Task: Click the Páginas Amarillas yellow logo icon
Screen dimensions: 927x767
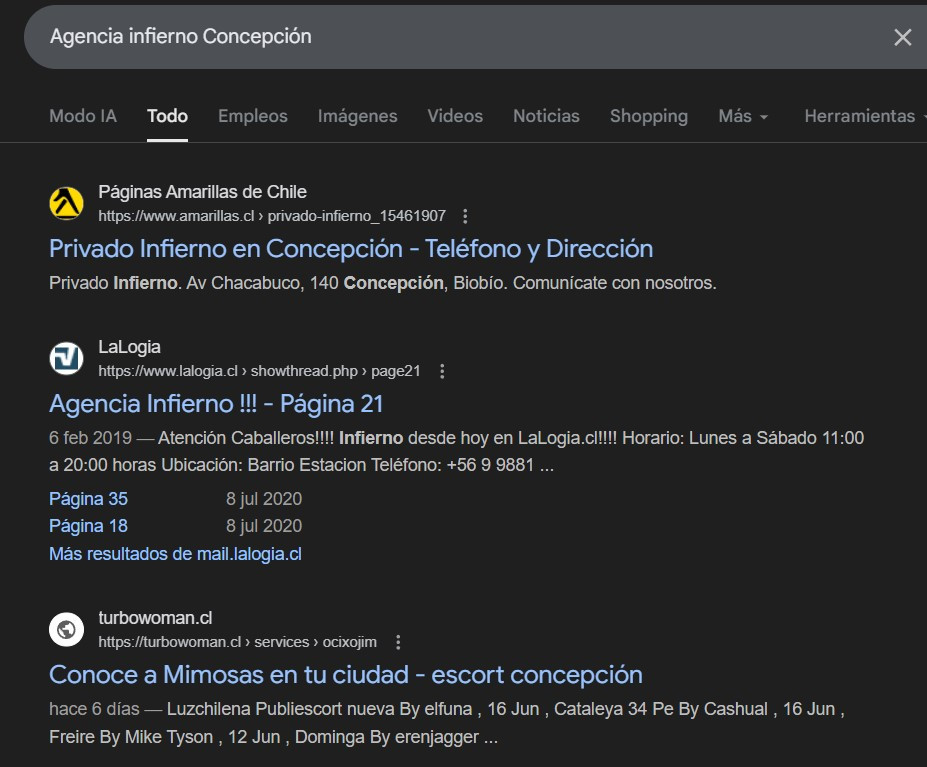Action: (66, 203)
